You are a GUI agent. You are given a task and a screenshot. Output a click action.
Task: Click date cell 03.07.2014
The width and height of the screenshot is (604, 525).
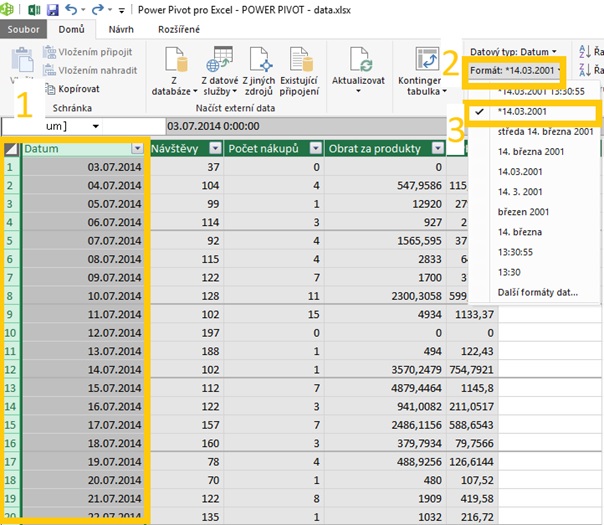coord(83,167)
